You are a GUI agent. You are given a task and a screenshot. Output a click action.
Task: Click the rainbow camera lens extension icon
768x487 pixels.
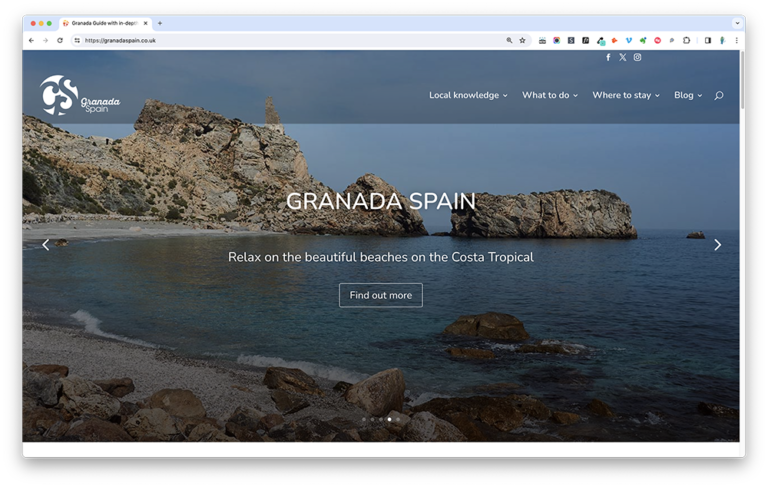556,41
